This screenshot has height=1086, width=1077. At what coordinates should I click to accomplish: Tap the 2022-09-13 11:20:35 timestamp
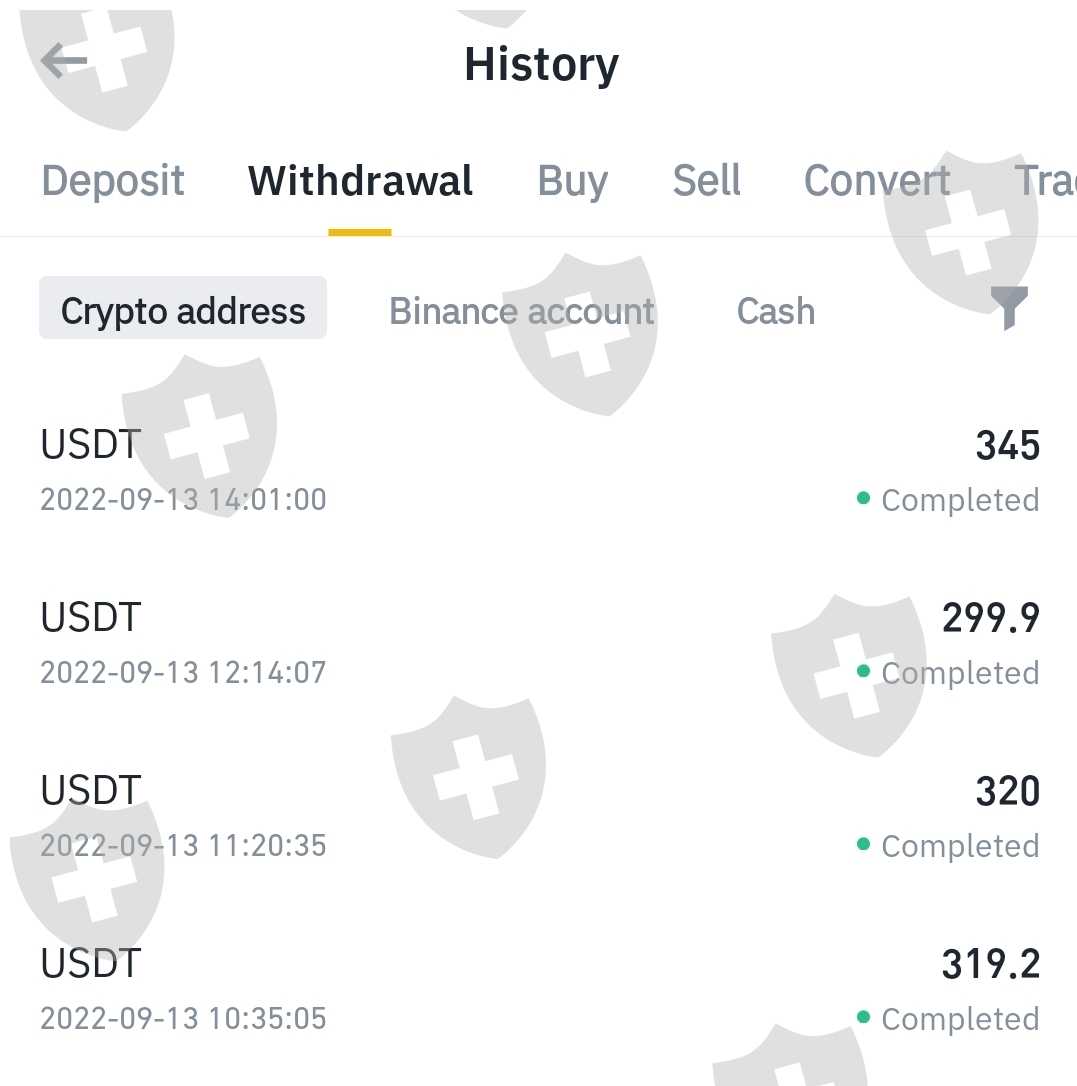(x=183, y=845)
